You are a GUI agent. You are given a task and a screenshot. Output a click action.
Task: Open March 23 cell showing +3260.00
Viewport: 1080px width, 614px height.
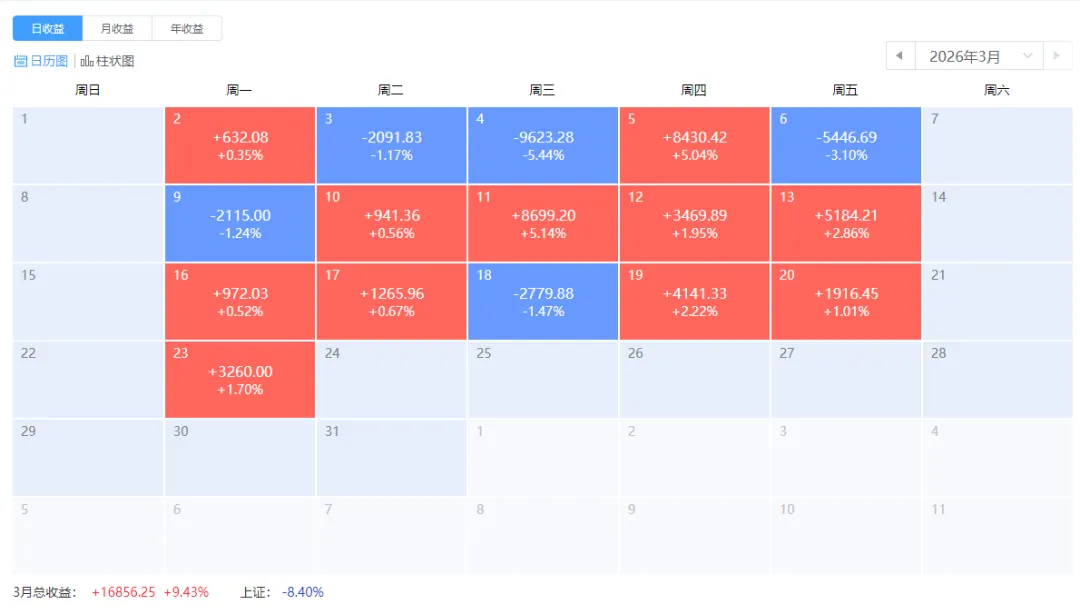[x=240, y=379]
